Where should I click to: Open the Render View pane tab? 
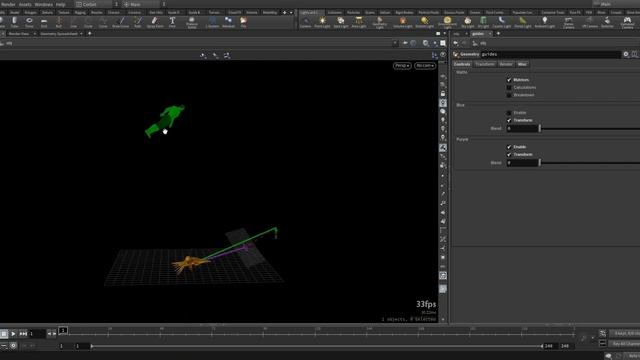pyautogui.click(x=19, y=34)
